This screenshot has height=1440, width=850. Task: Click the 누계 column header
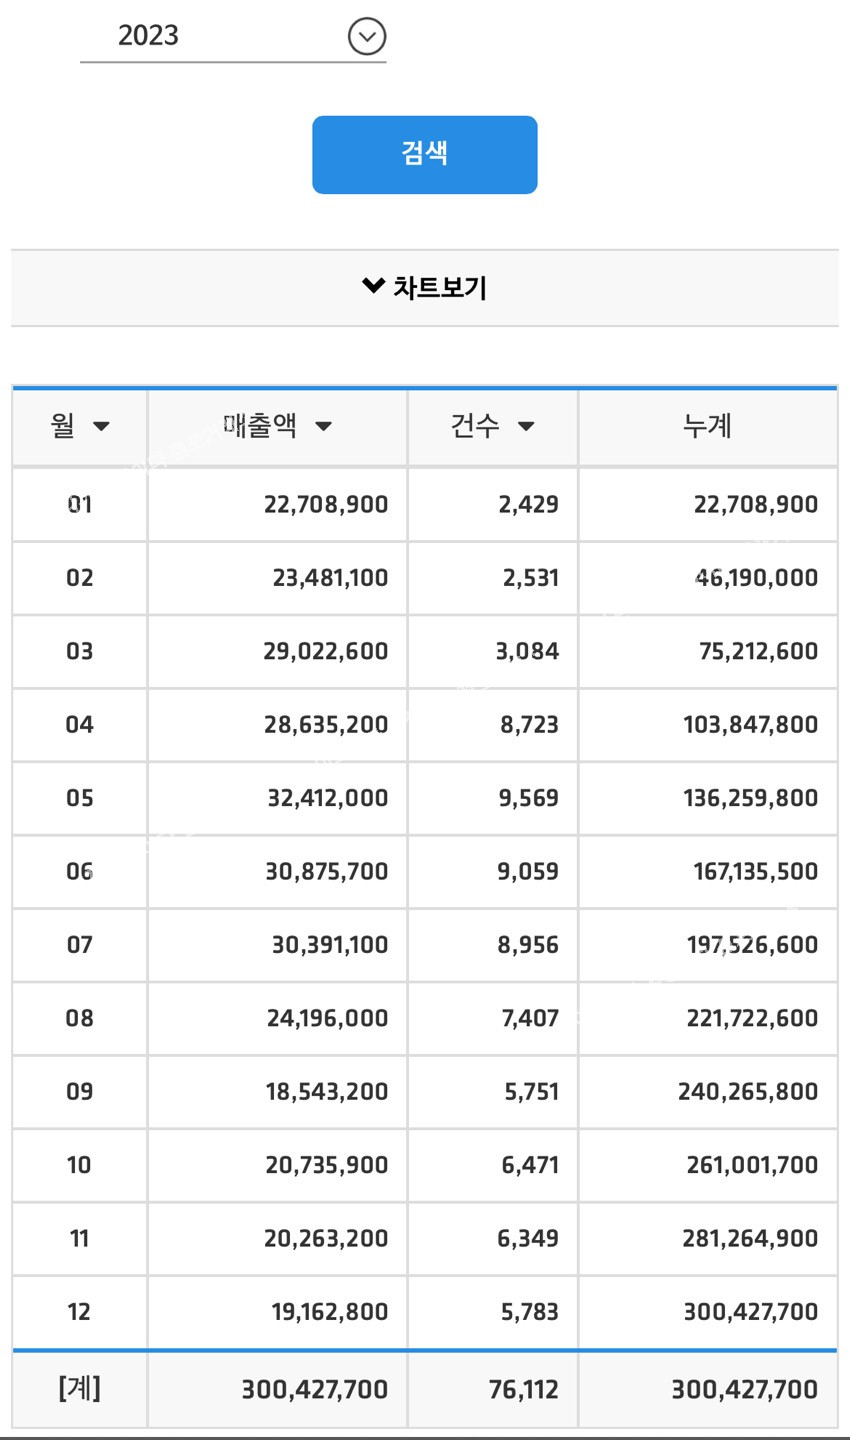[707, 426]
